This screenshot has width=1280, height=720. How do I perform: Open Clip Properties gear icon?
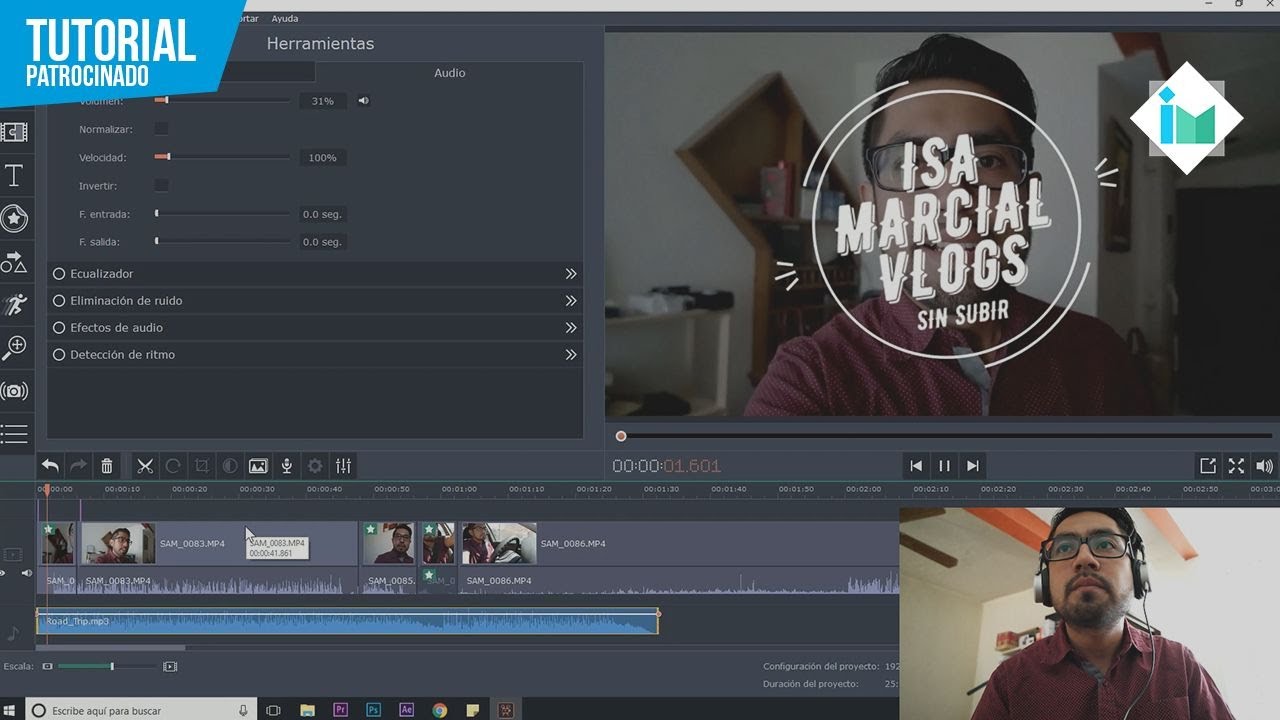tap(315, 466)
